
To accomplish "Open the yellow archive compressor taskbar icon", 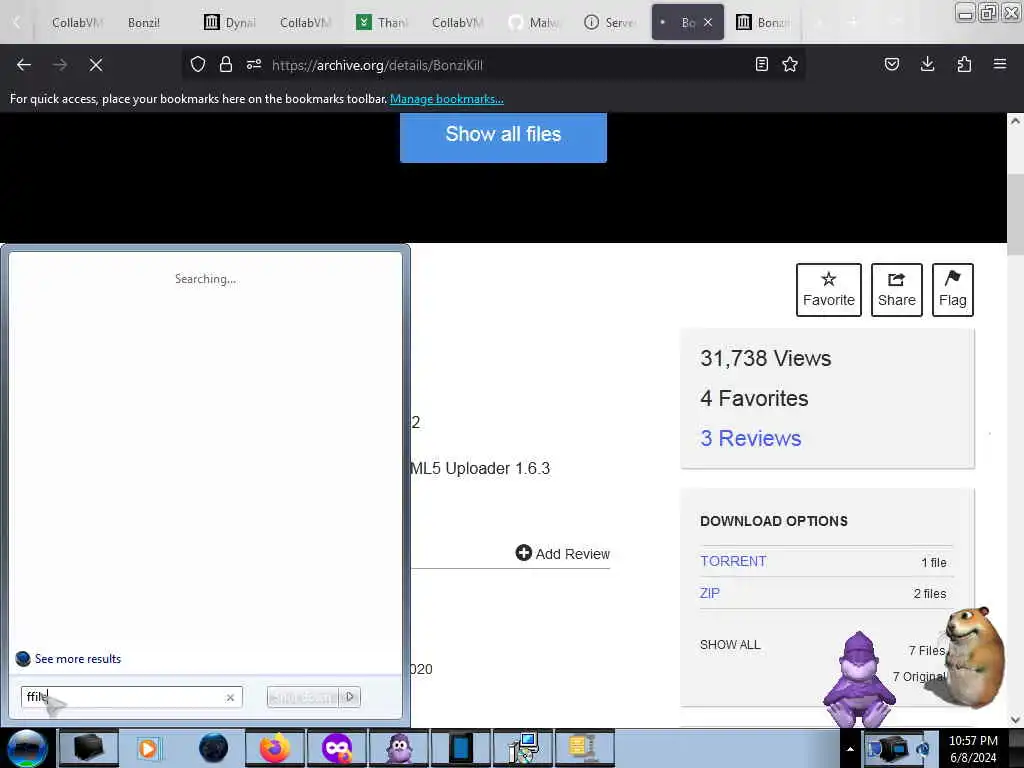I will 584,748.
